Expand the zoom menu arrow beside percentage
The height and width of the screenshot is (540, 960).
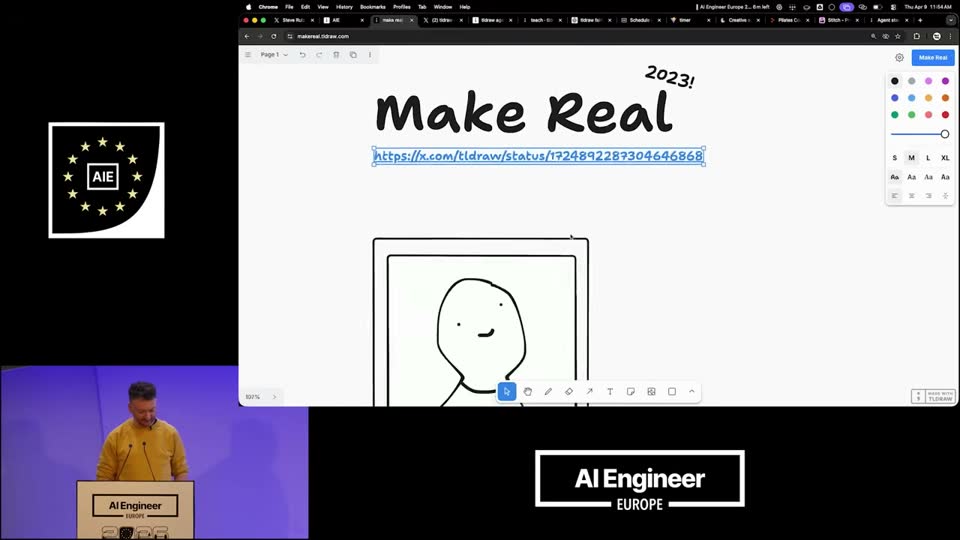[x=274, y=397]
